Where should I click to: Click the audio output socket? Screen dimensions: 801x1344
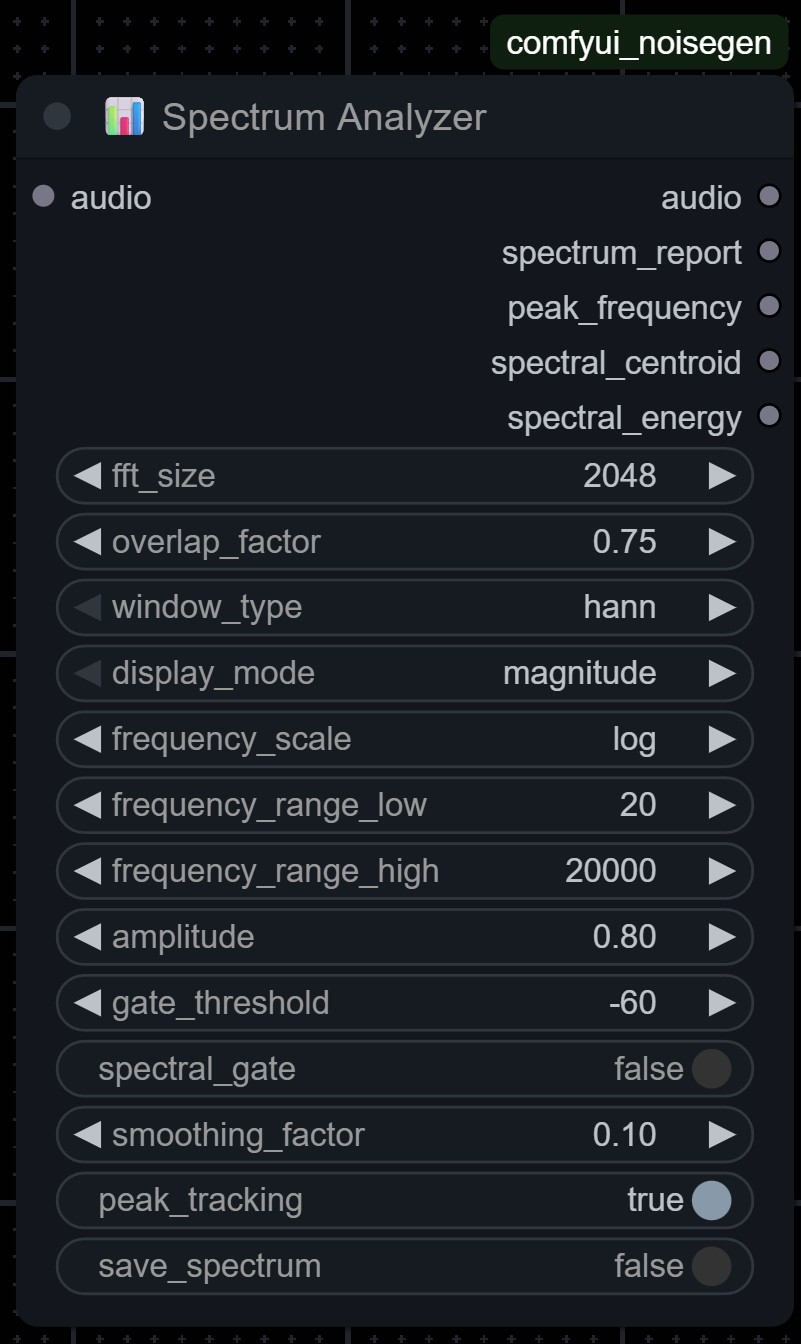click(768, 196)
